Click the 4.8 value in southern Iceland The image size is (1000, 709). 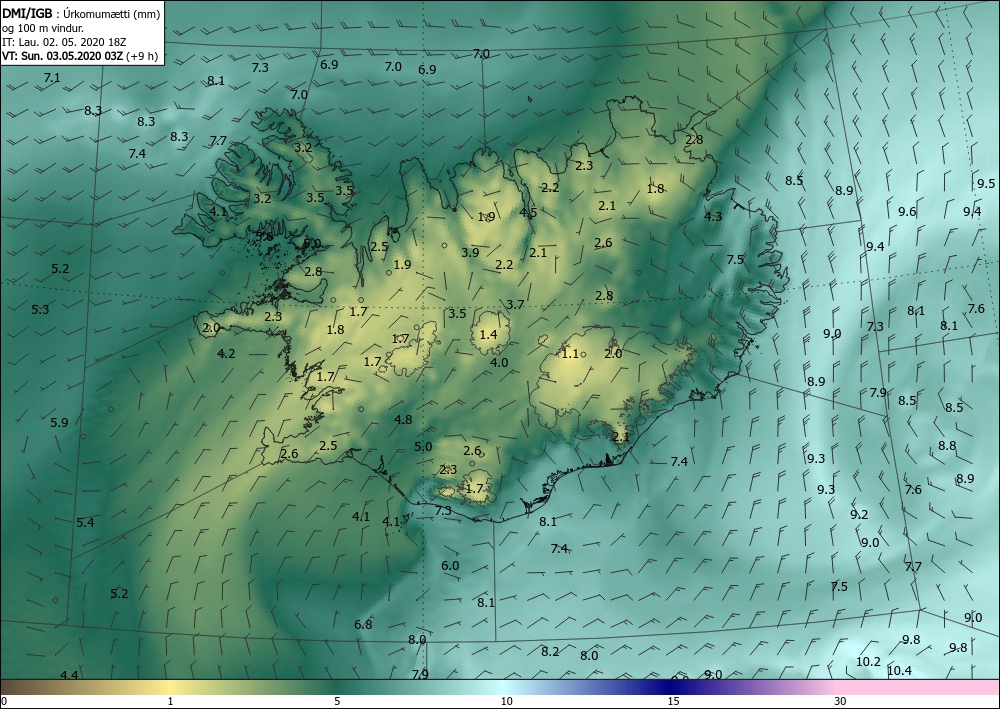pyautogui.click(x=403, y=420)
